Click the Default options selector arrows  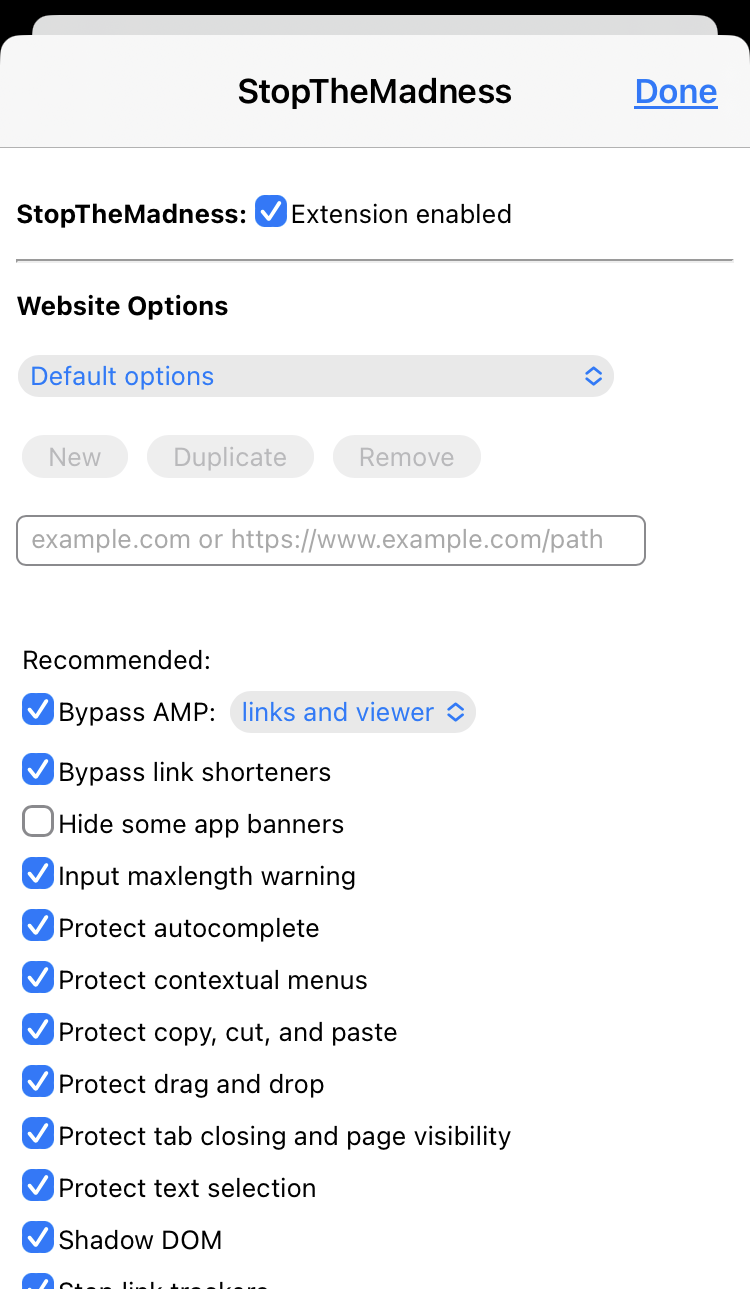(593, 376)
